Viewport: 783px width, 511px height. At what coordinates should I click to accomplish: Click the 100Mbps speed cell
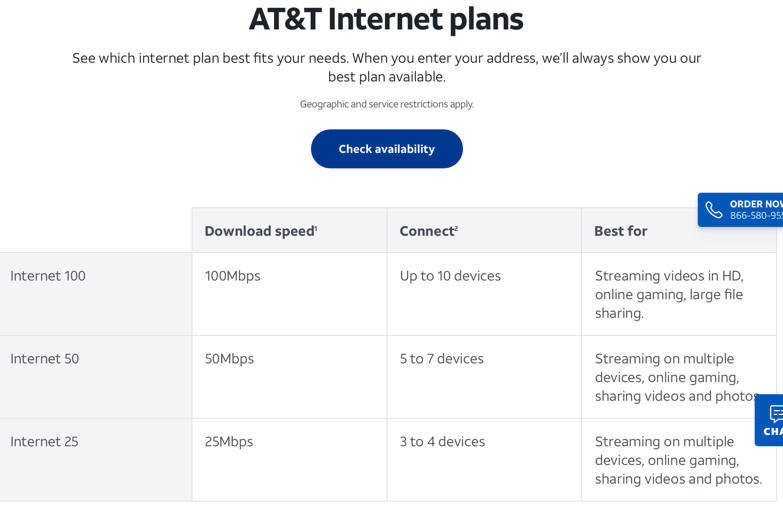pos(232,276)
